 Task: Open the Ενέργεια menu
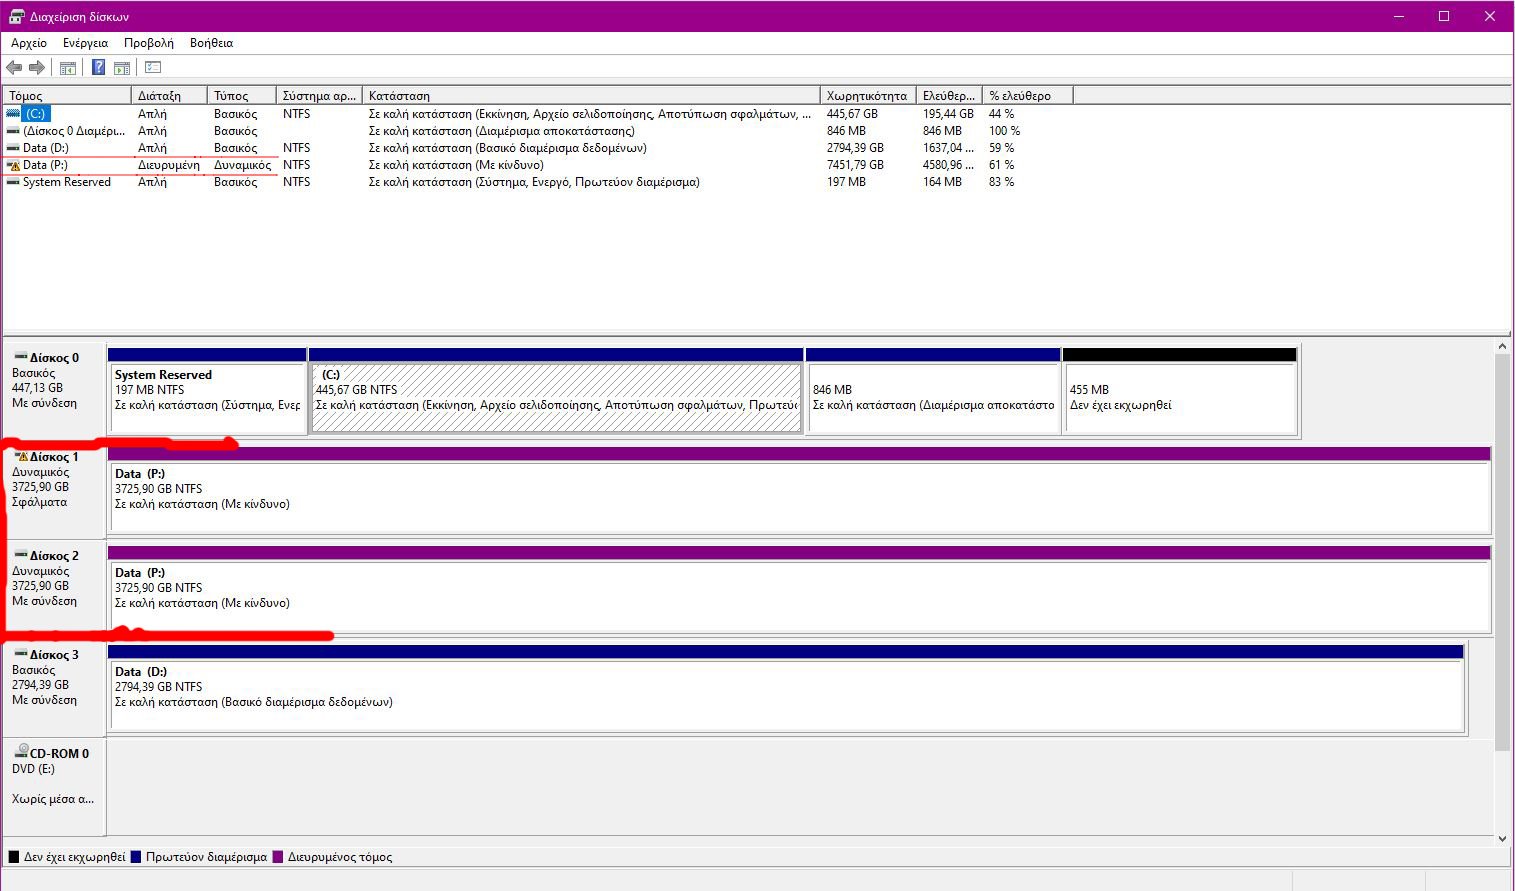tap(85, 43)
